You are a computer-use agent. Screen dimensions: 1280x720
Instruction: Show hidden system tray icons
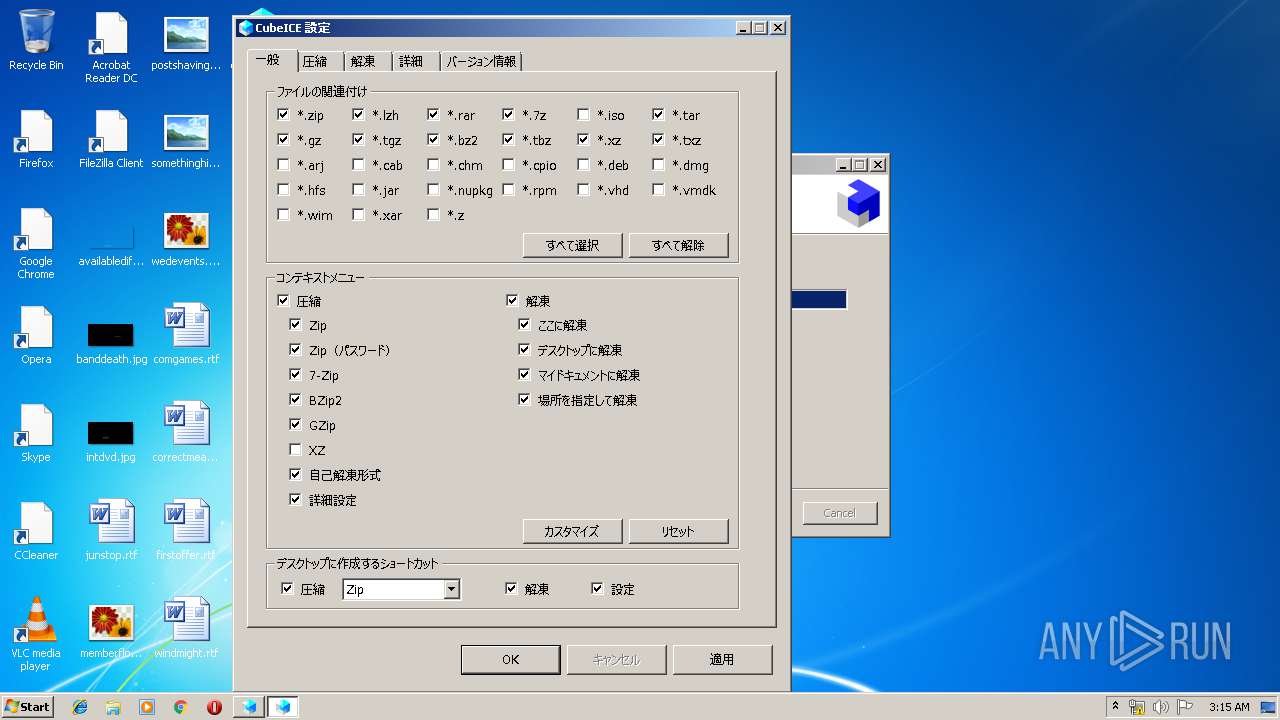pos(1115,707)
